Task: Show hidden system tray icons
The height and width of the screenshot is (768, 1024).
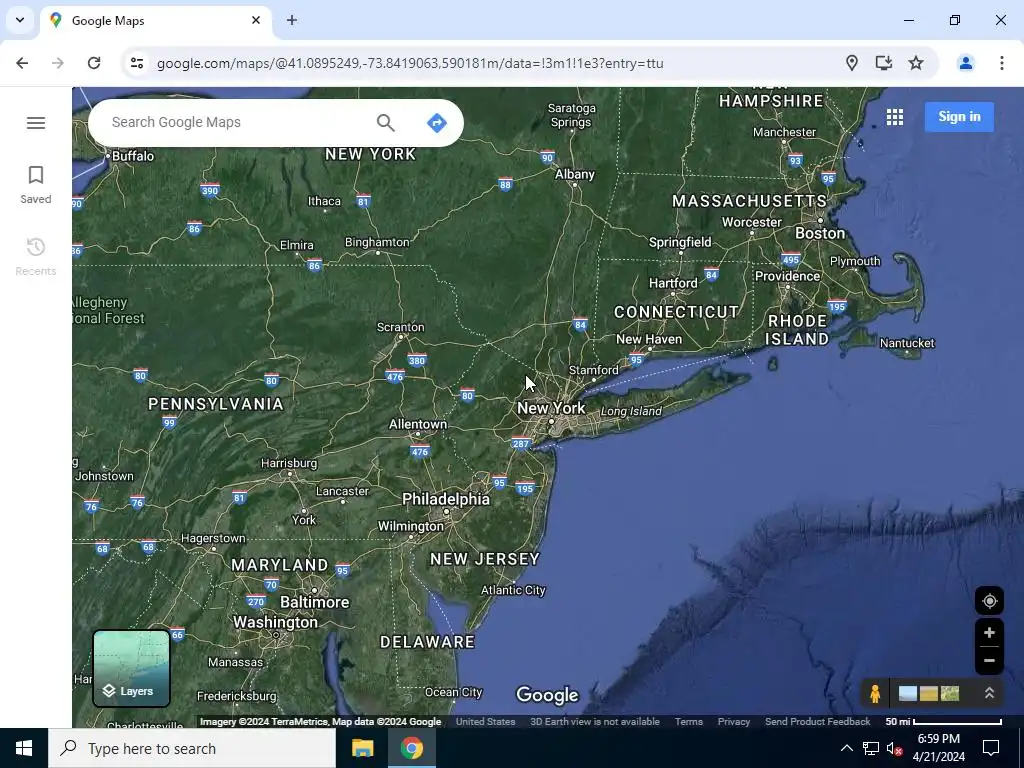Action: click(x=846, y=748)
